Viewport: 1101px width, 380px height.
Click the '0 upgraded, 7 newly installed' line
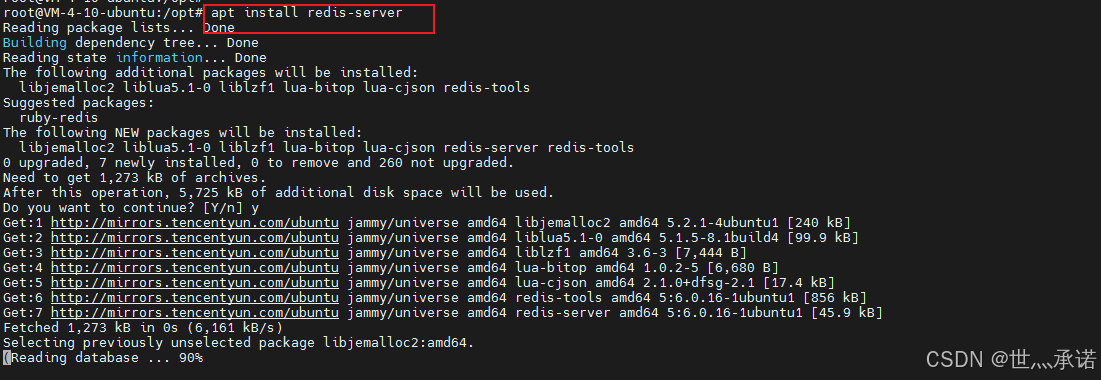pyautogui.click(x=258, y=163)
